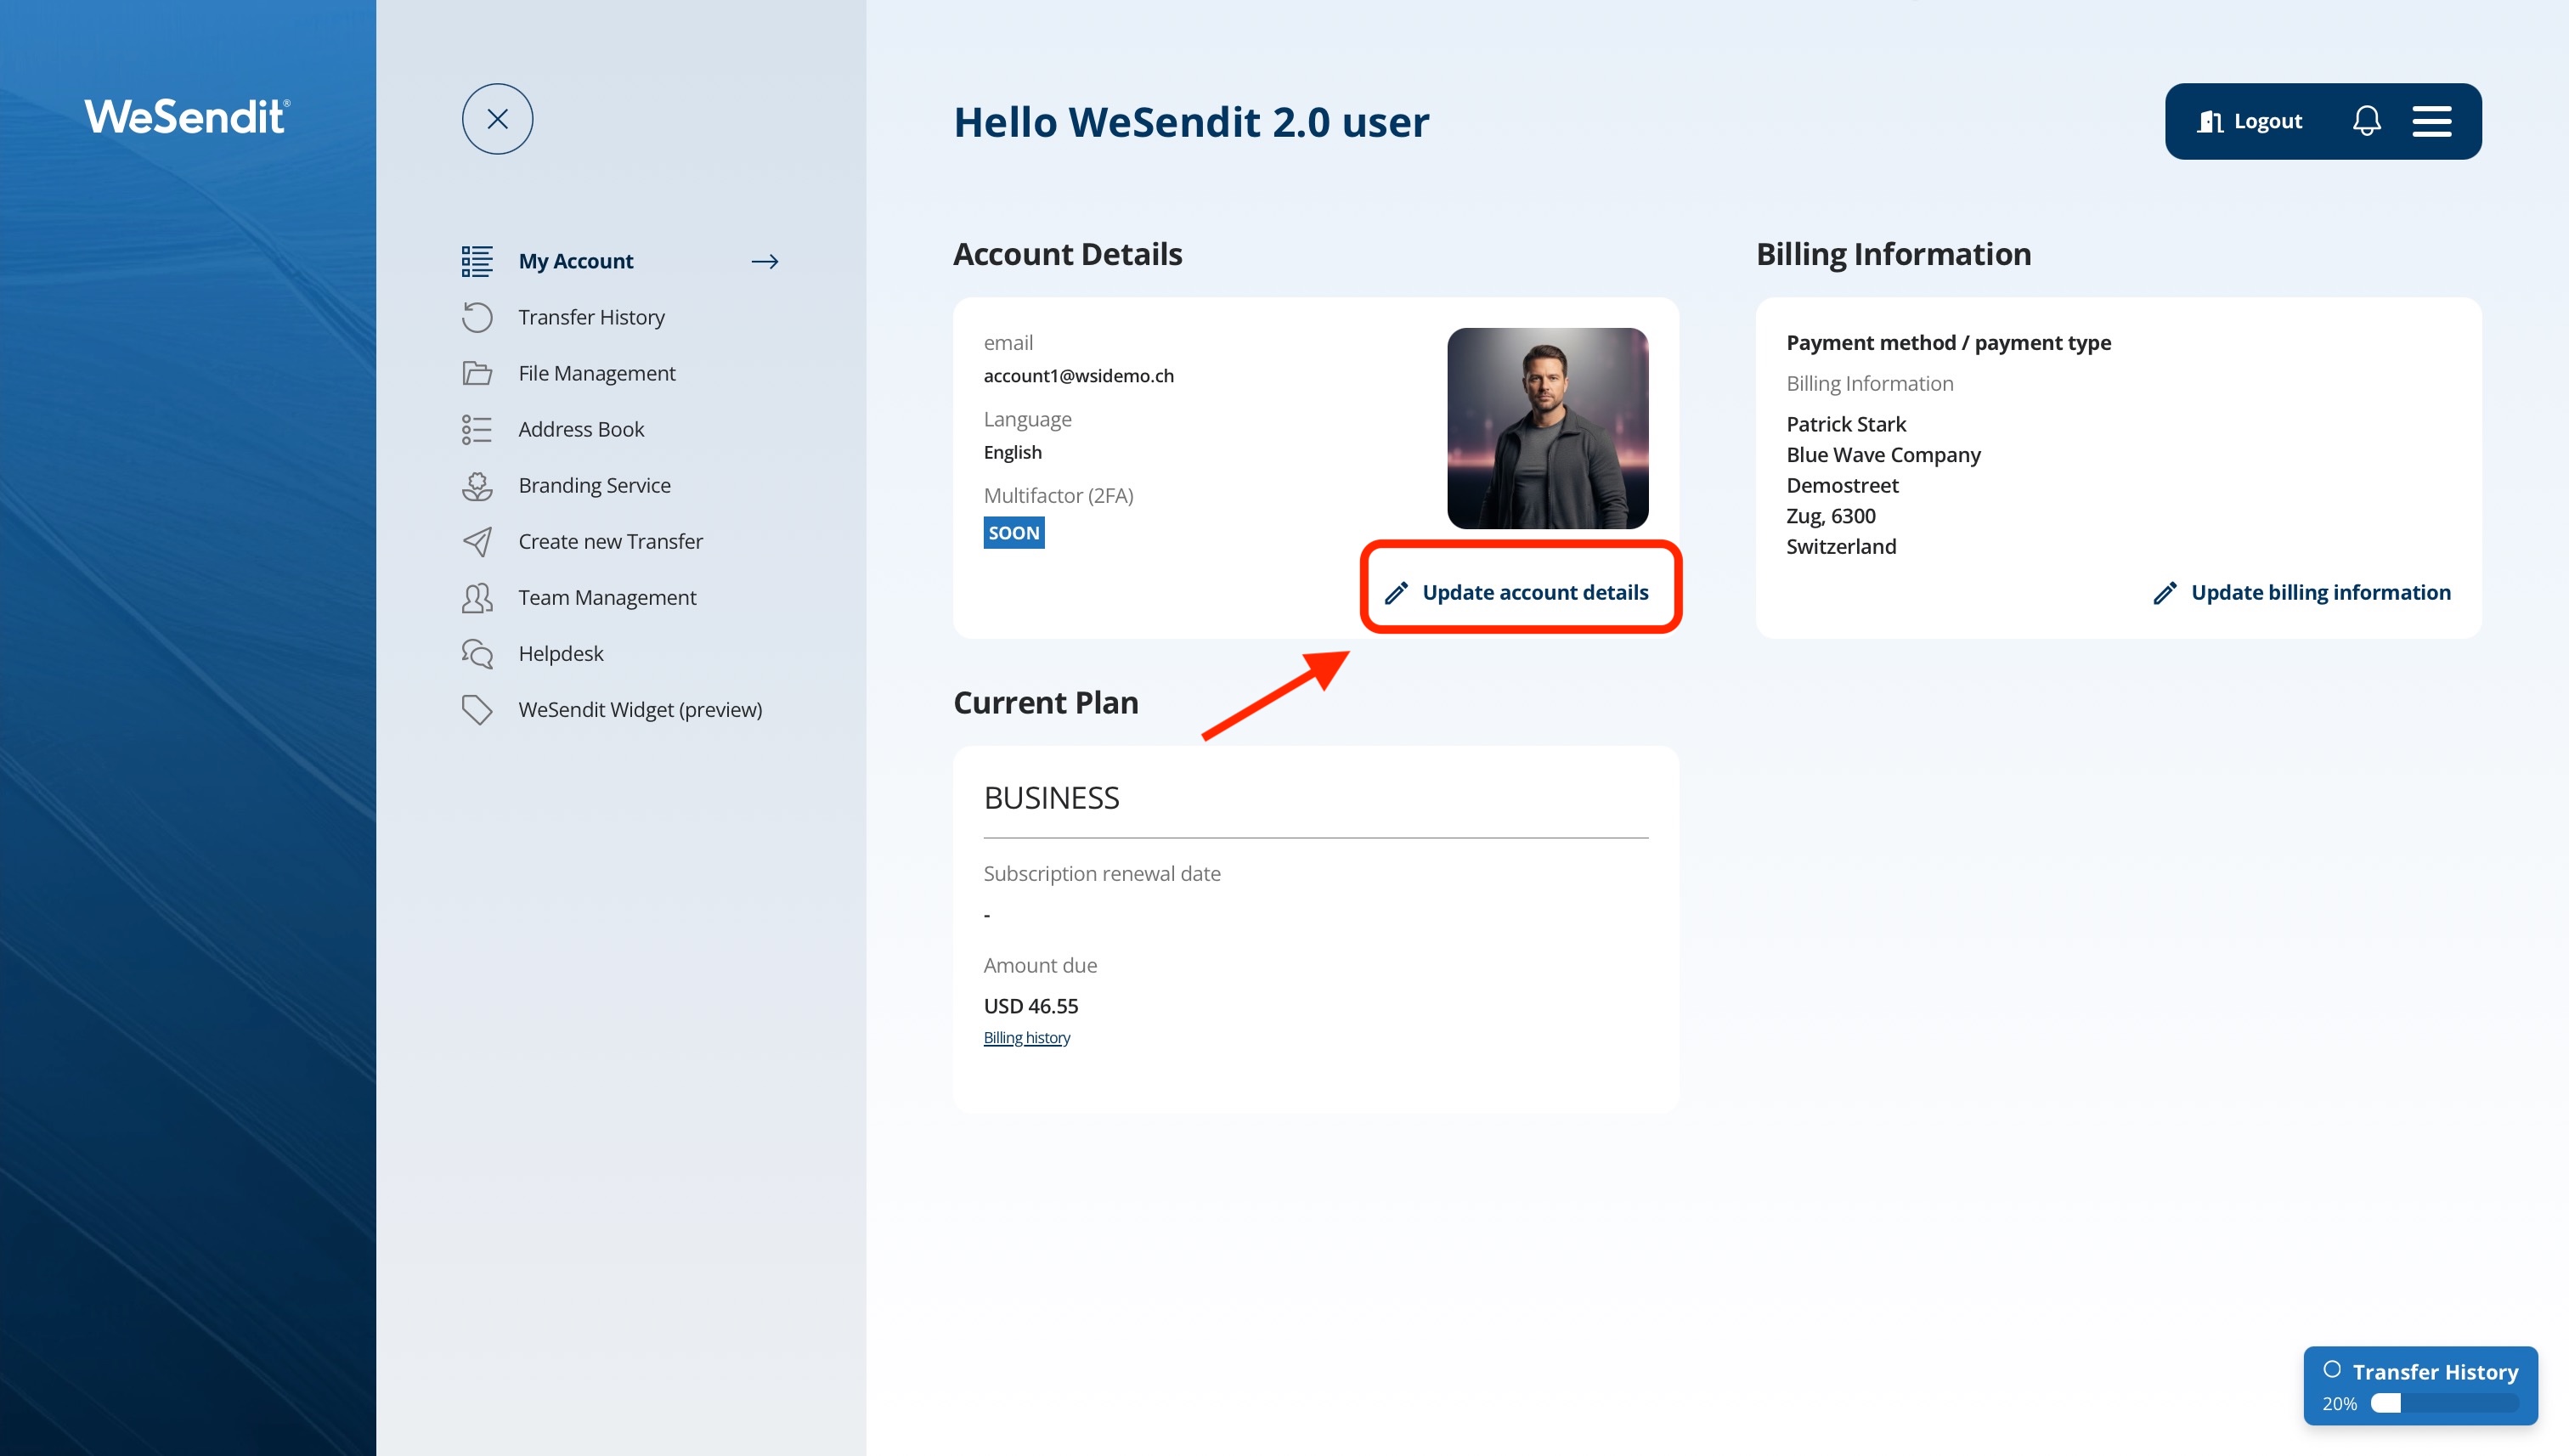Image resolution: width=2569 pixels, height=1456 pixels.
Task: Click the File Management folder icon
Action: (477, 373)
